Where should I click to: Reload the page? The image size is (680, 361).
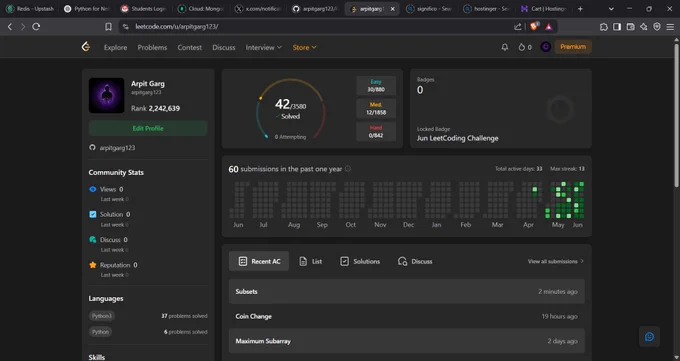[x=36, y=26]
